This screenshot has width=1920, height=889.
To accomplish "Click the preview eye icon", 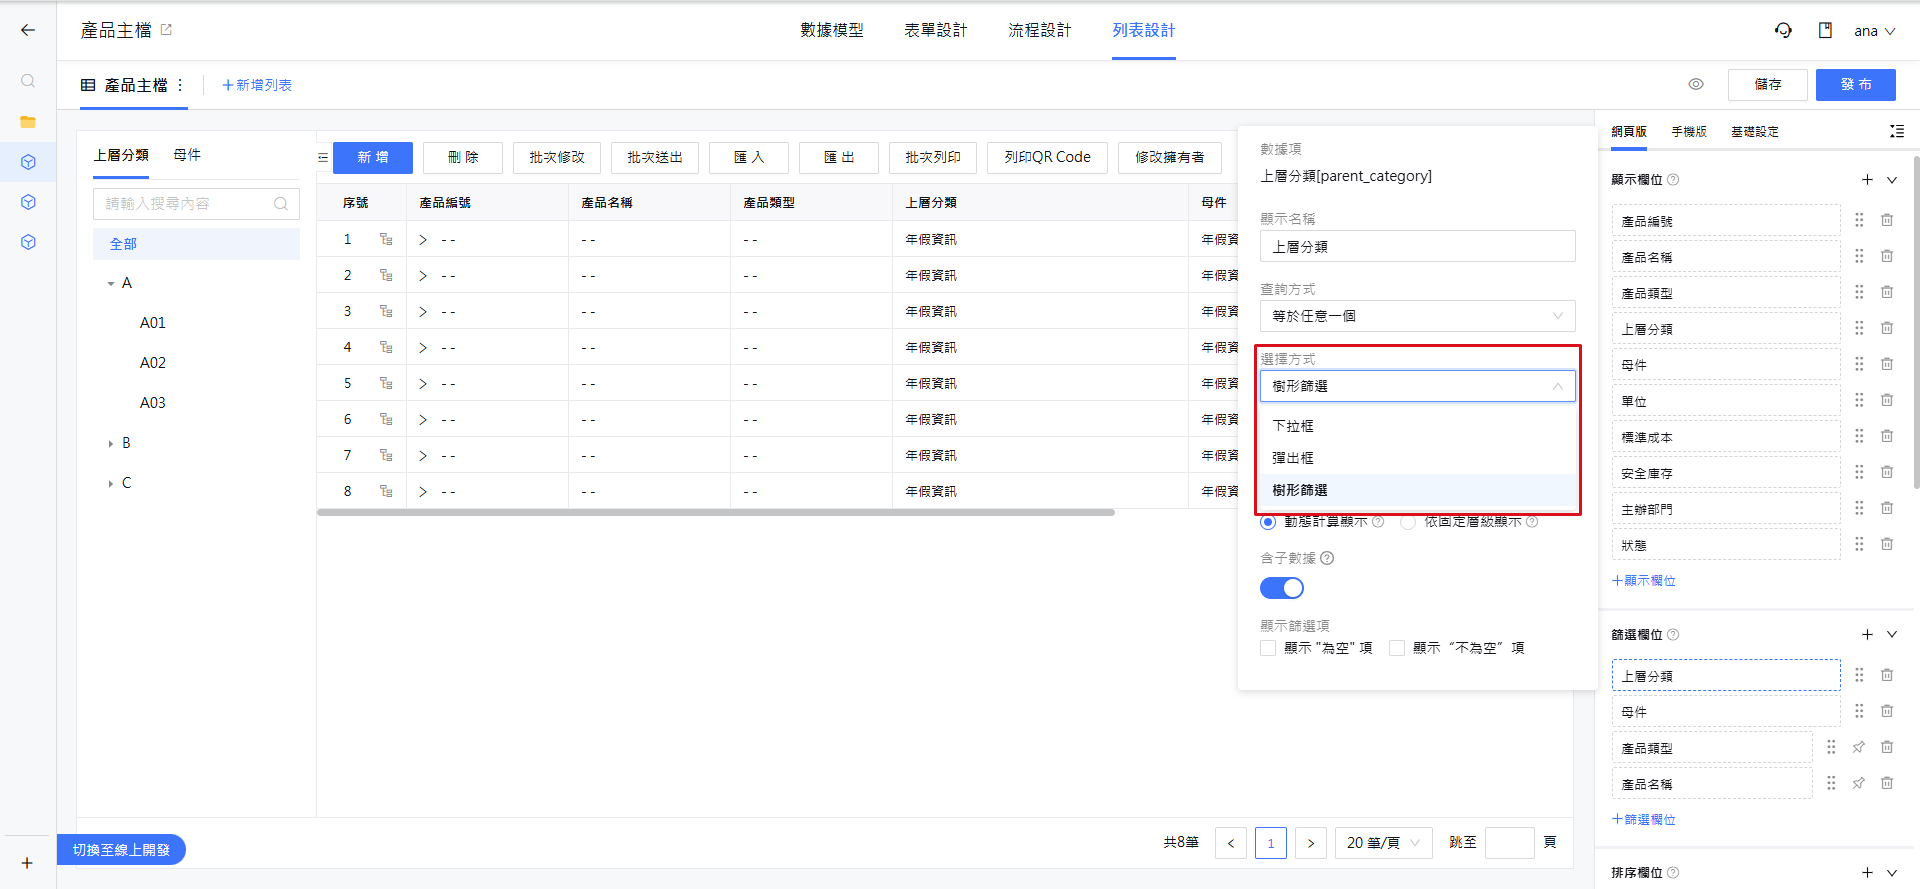I will pyautogui.click(x=1696, y=84).
